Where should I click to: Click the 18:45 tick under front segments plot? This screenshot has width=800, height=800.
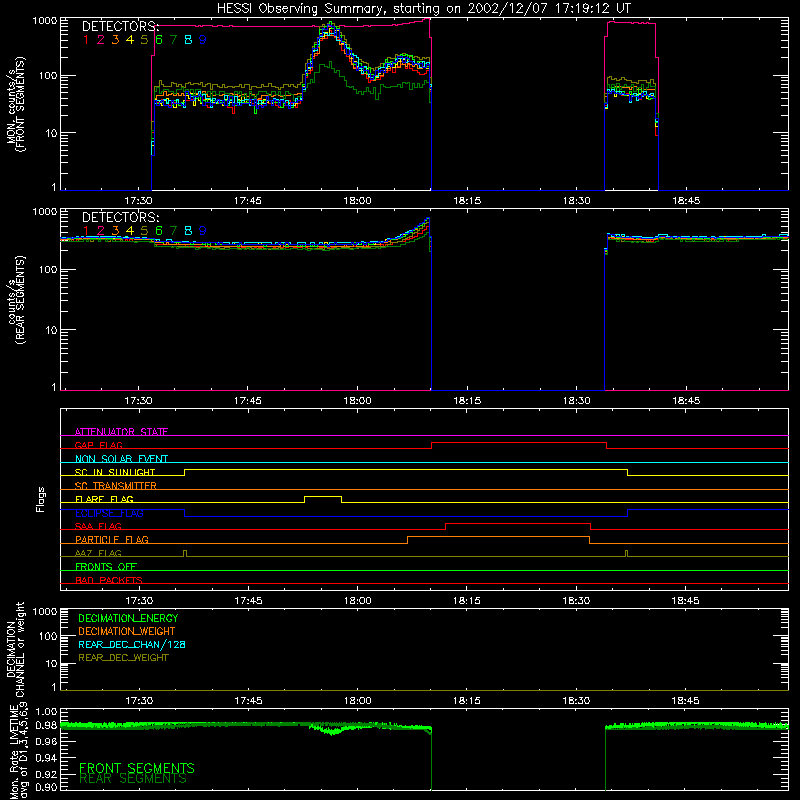[x=686, y=201]
